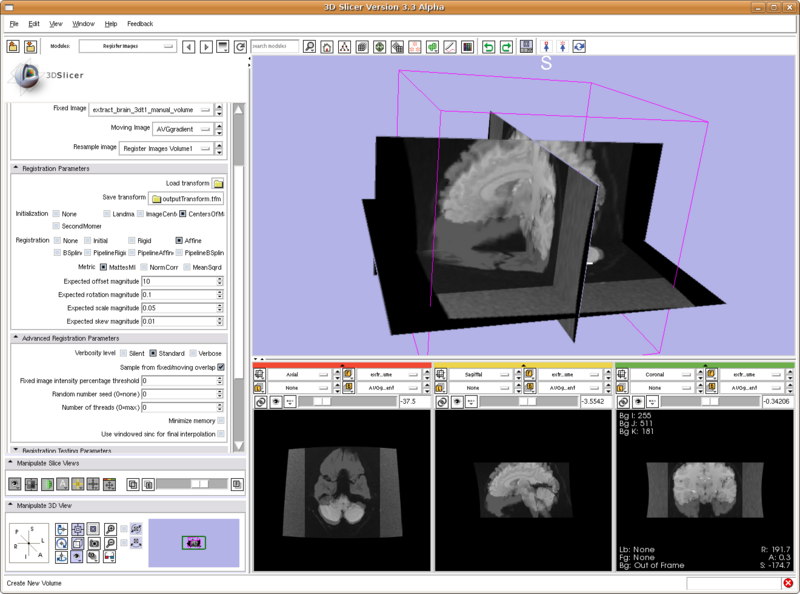Open the Modules dropdown showing Register Images
Screen dimensions: 800x594
tap(130, 45)
